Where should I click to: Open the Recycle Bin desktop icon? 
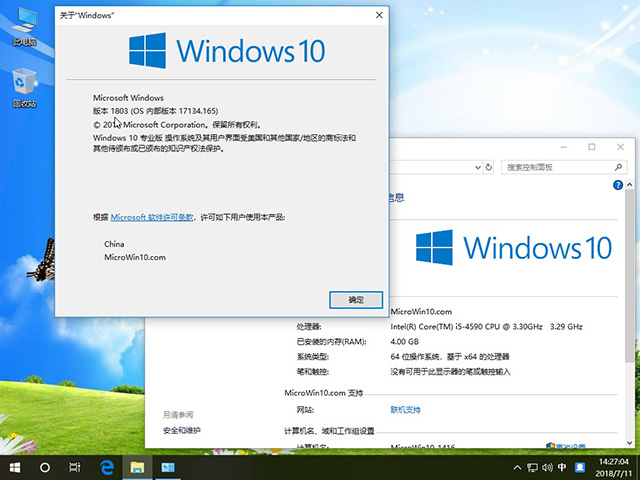tap(24, 88)
